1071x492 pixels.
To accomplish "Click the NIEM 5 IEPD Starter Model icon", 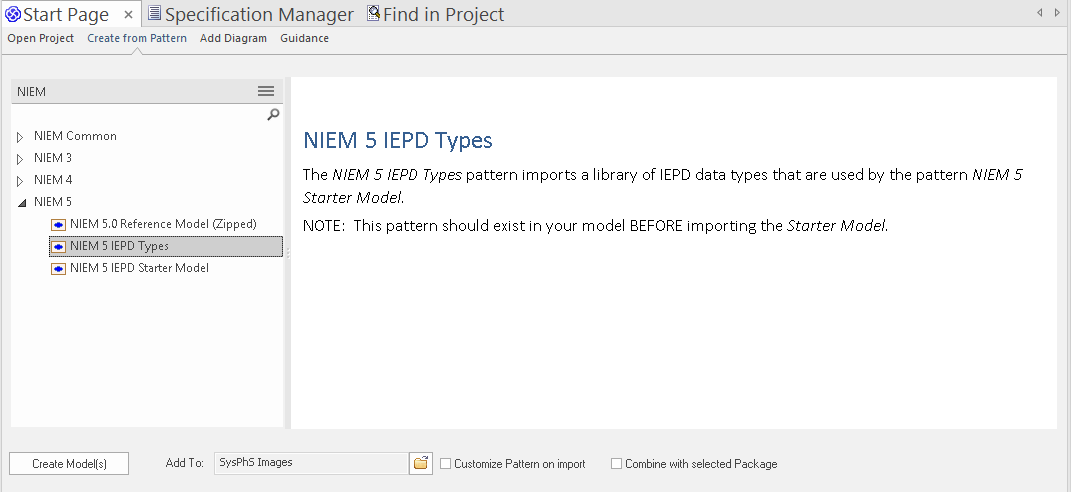I will (x=58, y=269).
